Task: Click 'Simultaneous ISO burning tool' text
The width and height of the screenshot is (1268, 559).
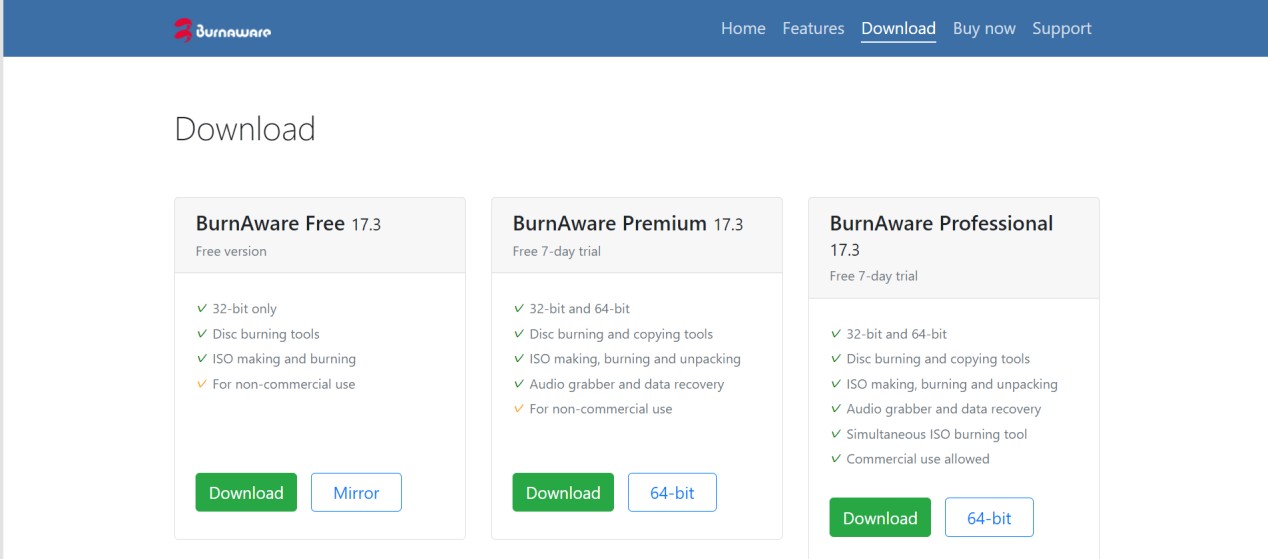Action: (x=937, y=434)
